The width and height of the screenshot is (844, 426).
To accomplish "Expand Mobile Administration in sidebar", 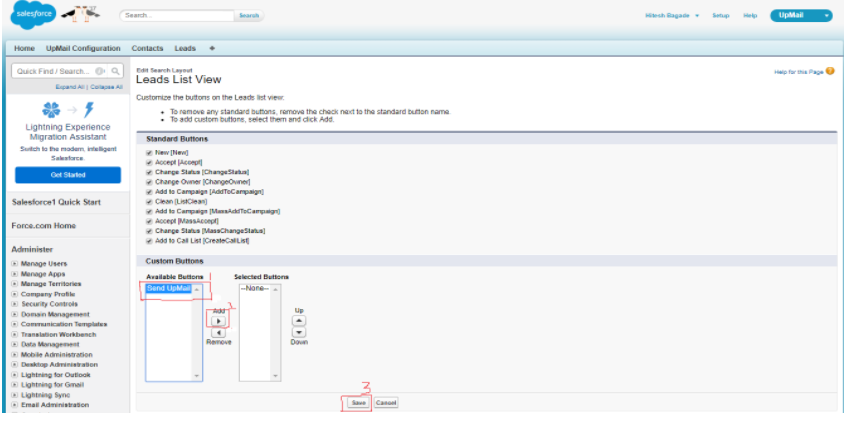I will [15, 355].
